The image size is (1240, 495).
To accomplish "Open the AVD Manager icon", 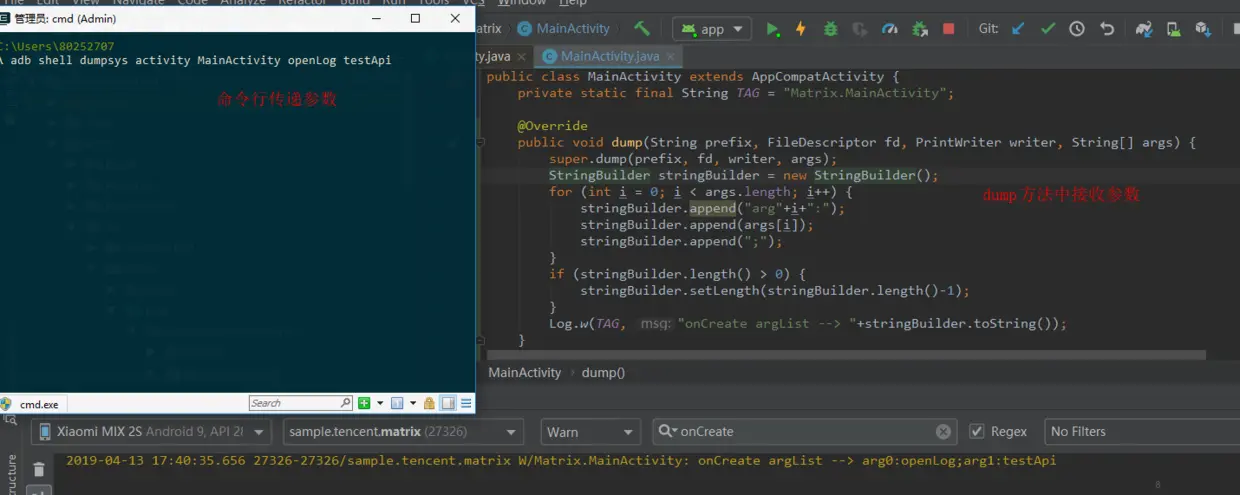I will coord(1175,29).
